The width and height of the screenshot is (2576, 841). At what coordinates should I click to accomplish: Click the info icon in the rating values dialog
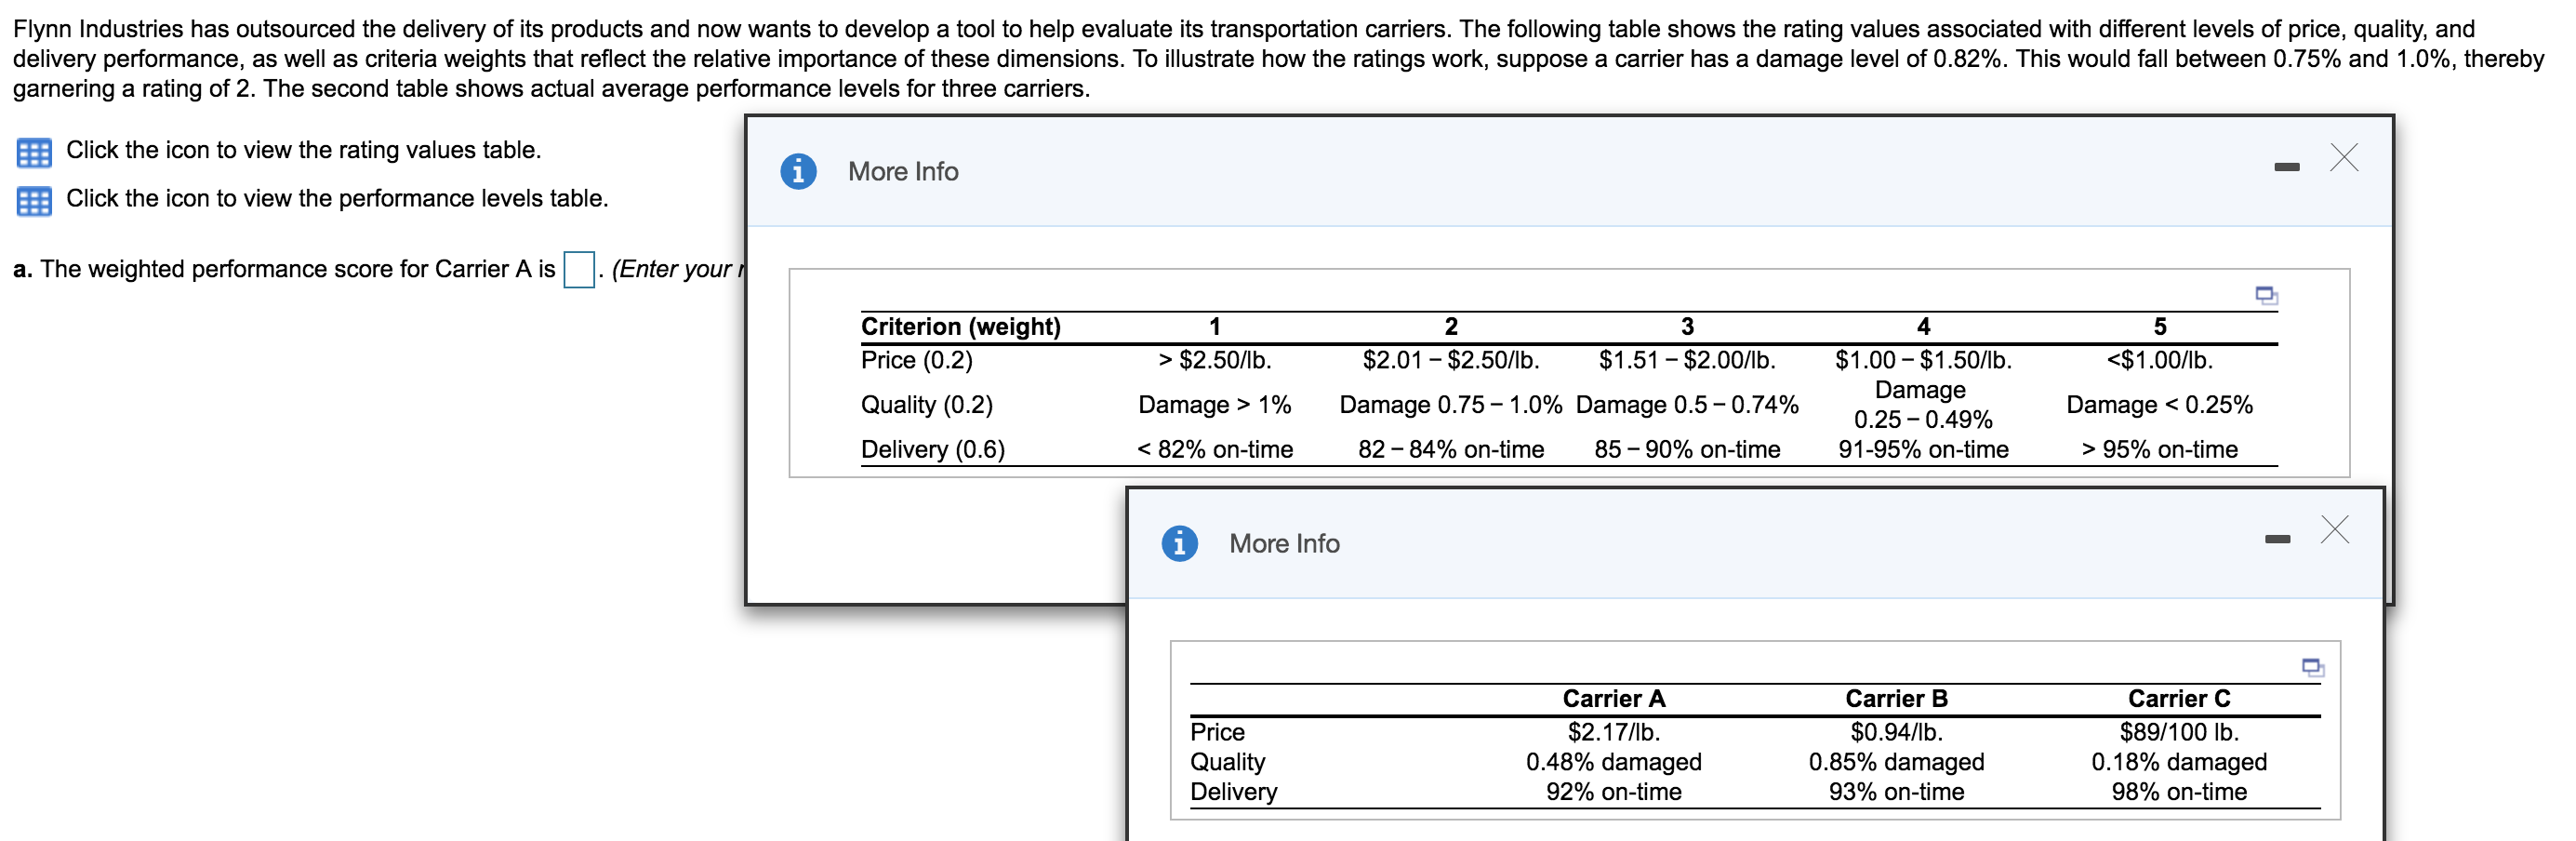[798, 171]
